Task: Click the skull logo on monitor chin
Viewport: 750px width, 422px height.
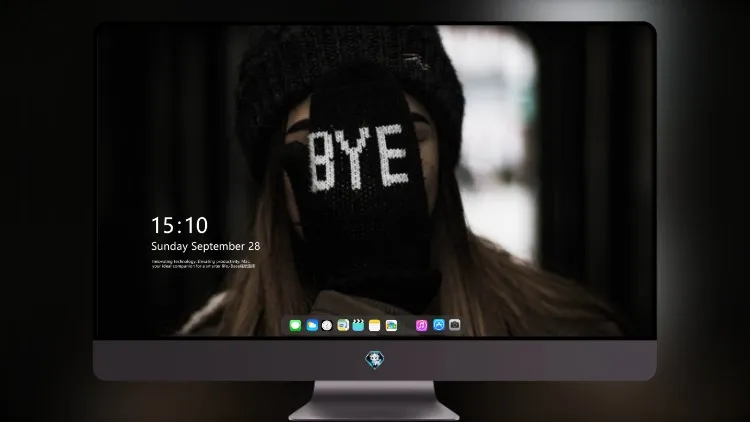Action: coord(375,360)
